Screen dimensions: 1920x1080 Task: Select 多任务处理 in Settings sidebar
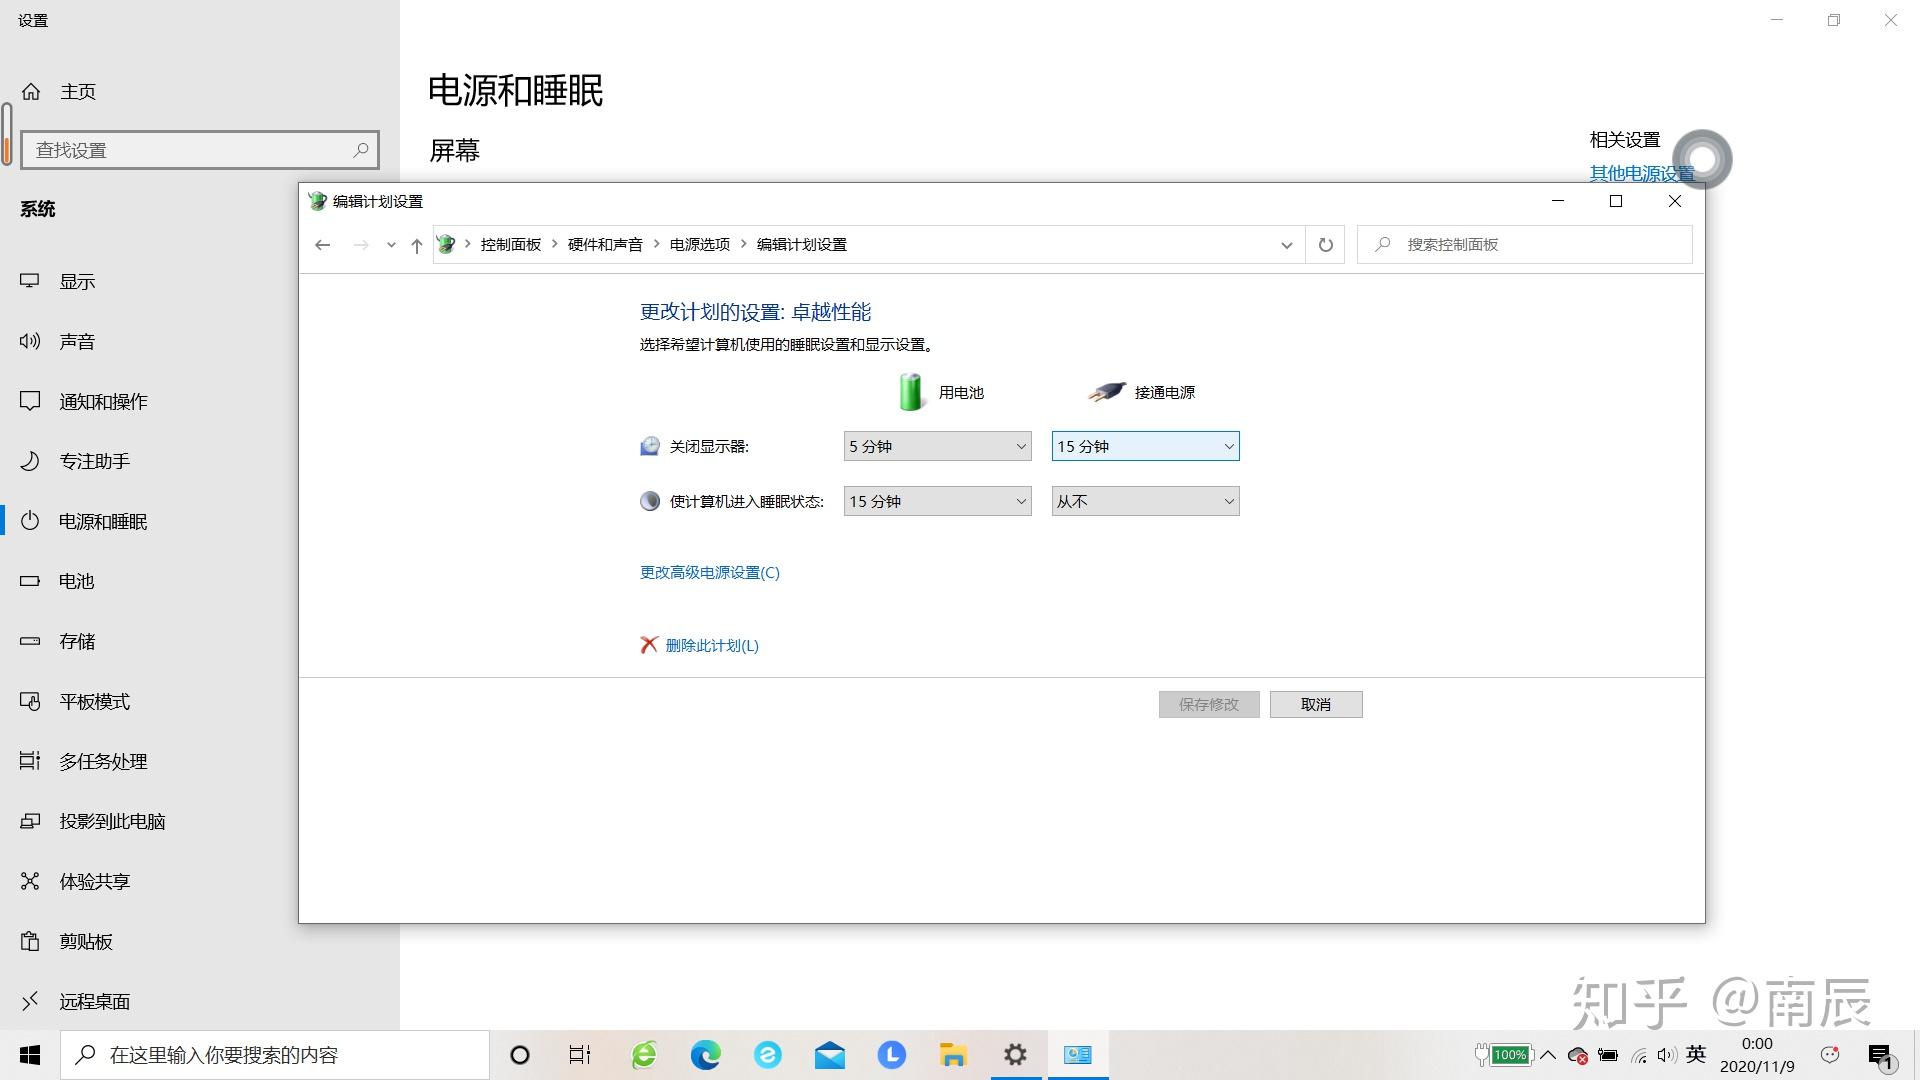tap(200, 762)
